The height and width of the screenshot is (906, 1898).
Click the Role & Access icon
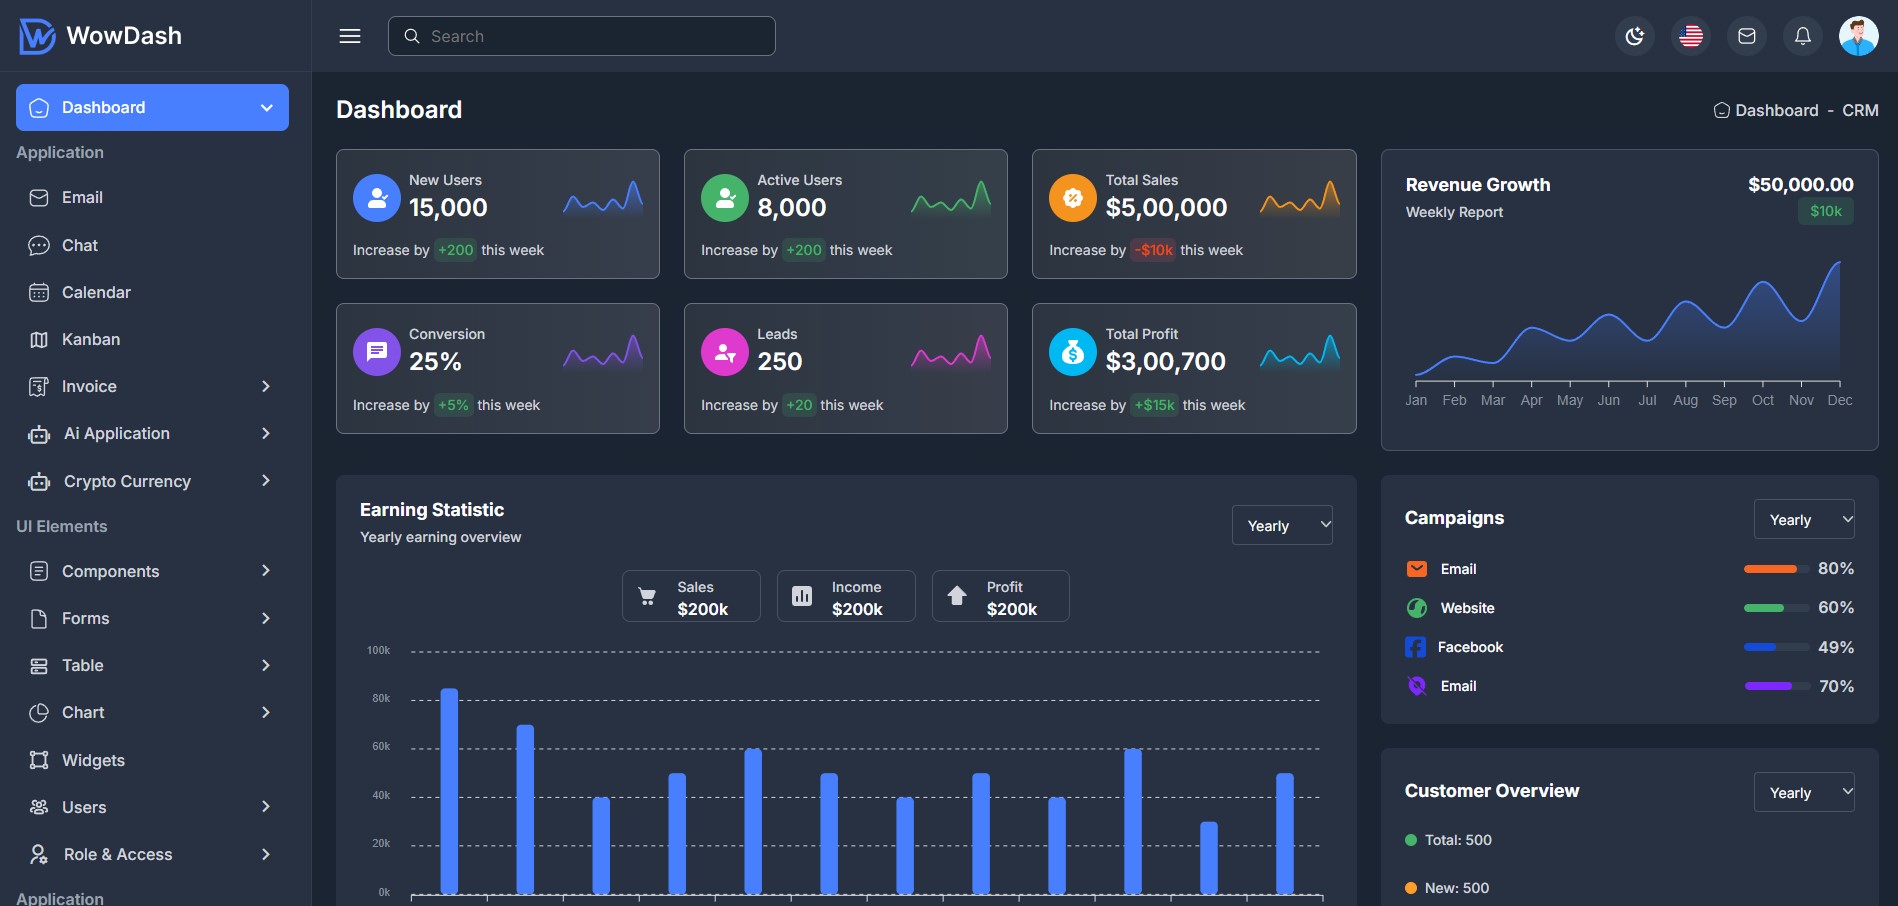[x=39, y=854]
